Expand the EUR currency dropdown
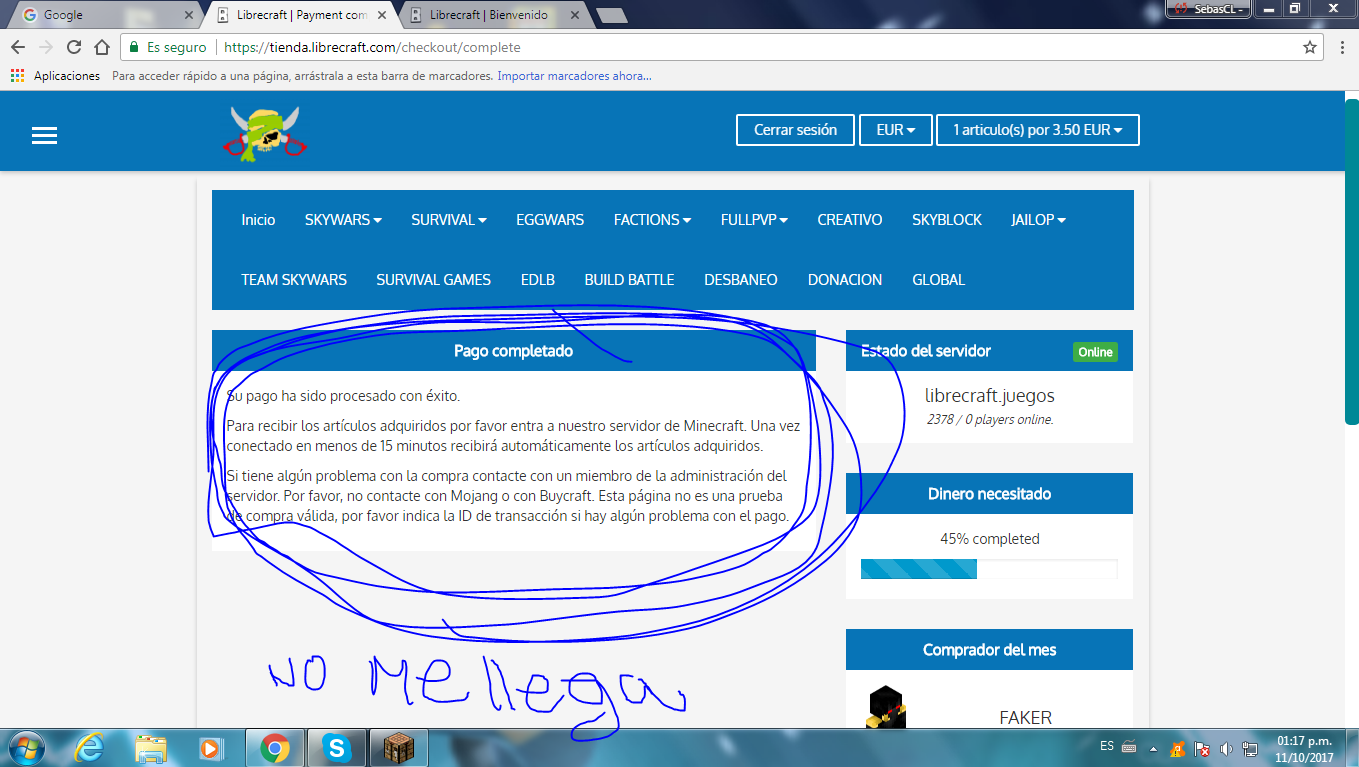The height and width of the screenshot is (767, 1359). pos(896,130)
